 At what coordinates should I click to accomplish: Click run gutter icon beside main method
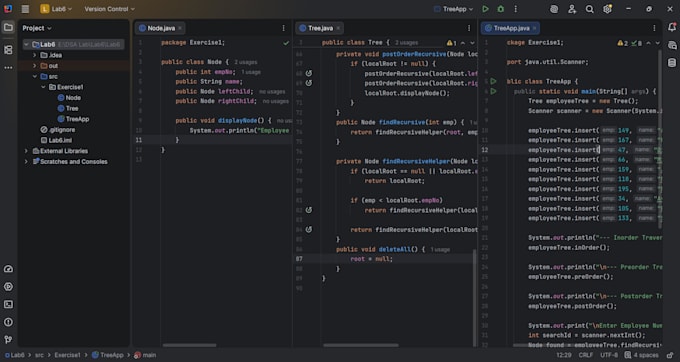coord(493,91)
